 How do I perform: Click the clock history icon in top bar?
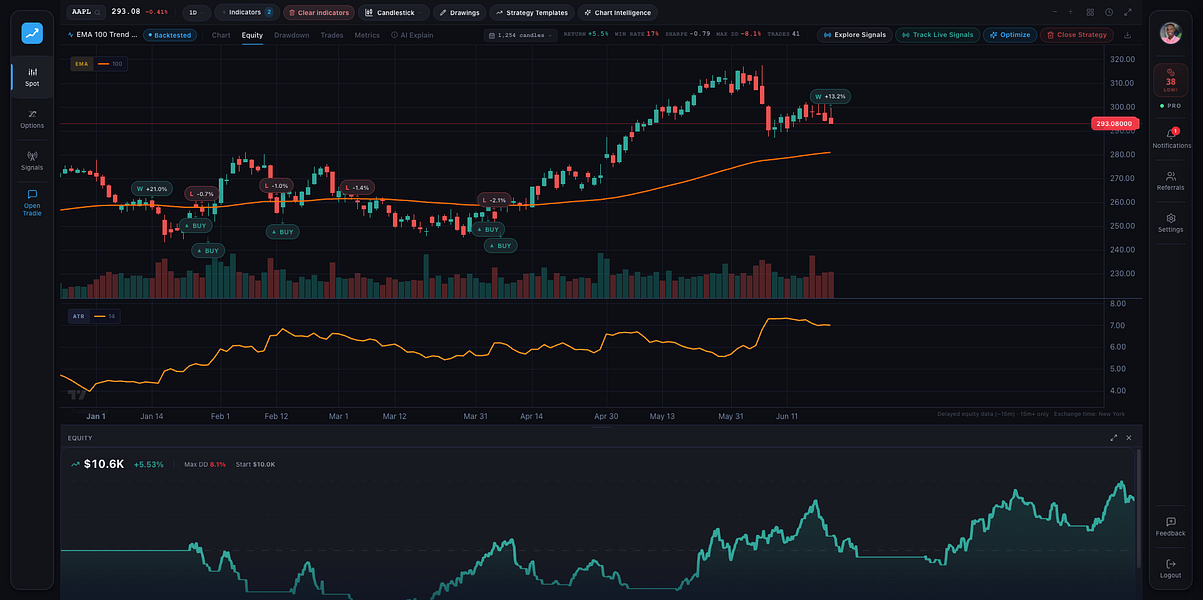1109,12
